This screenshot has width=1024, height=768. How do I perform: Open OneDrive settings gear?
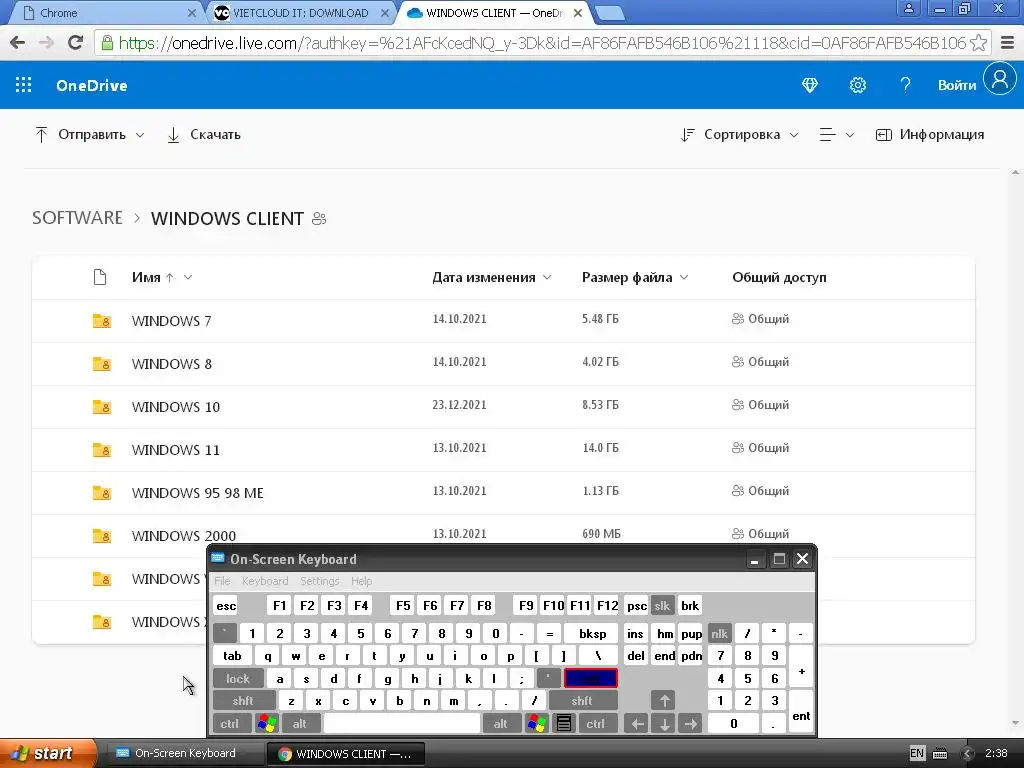pyautogui.click(x=857, y=85)
